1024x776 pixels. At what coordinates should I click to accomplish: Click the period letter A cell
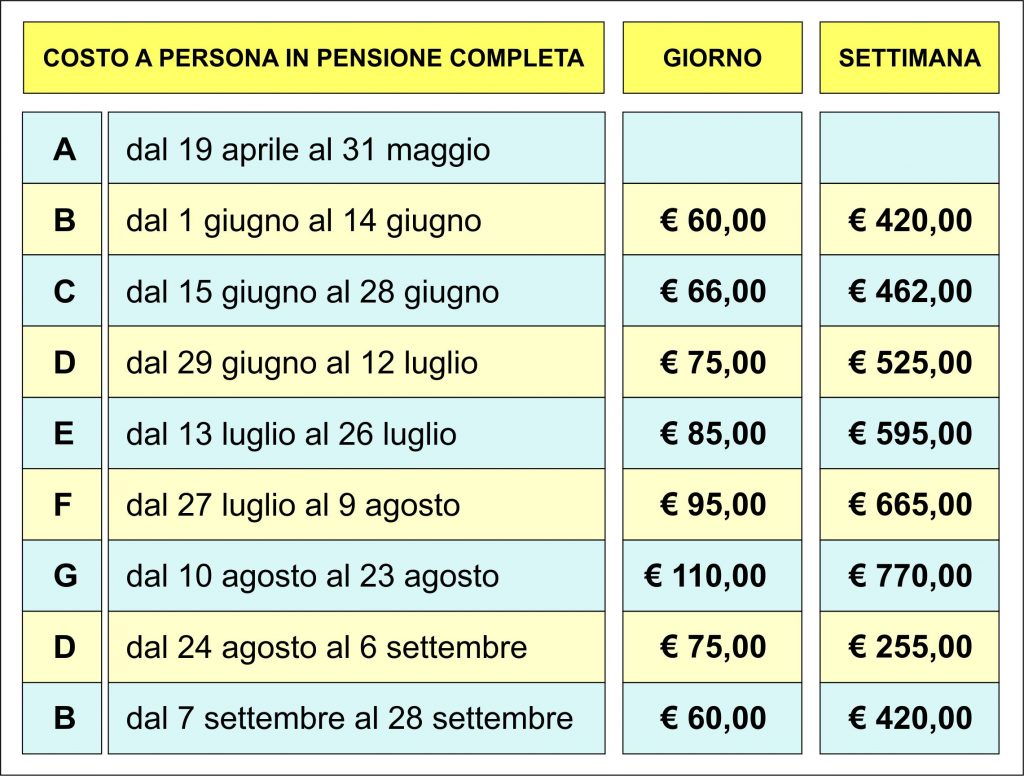click(62, 148)
